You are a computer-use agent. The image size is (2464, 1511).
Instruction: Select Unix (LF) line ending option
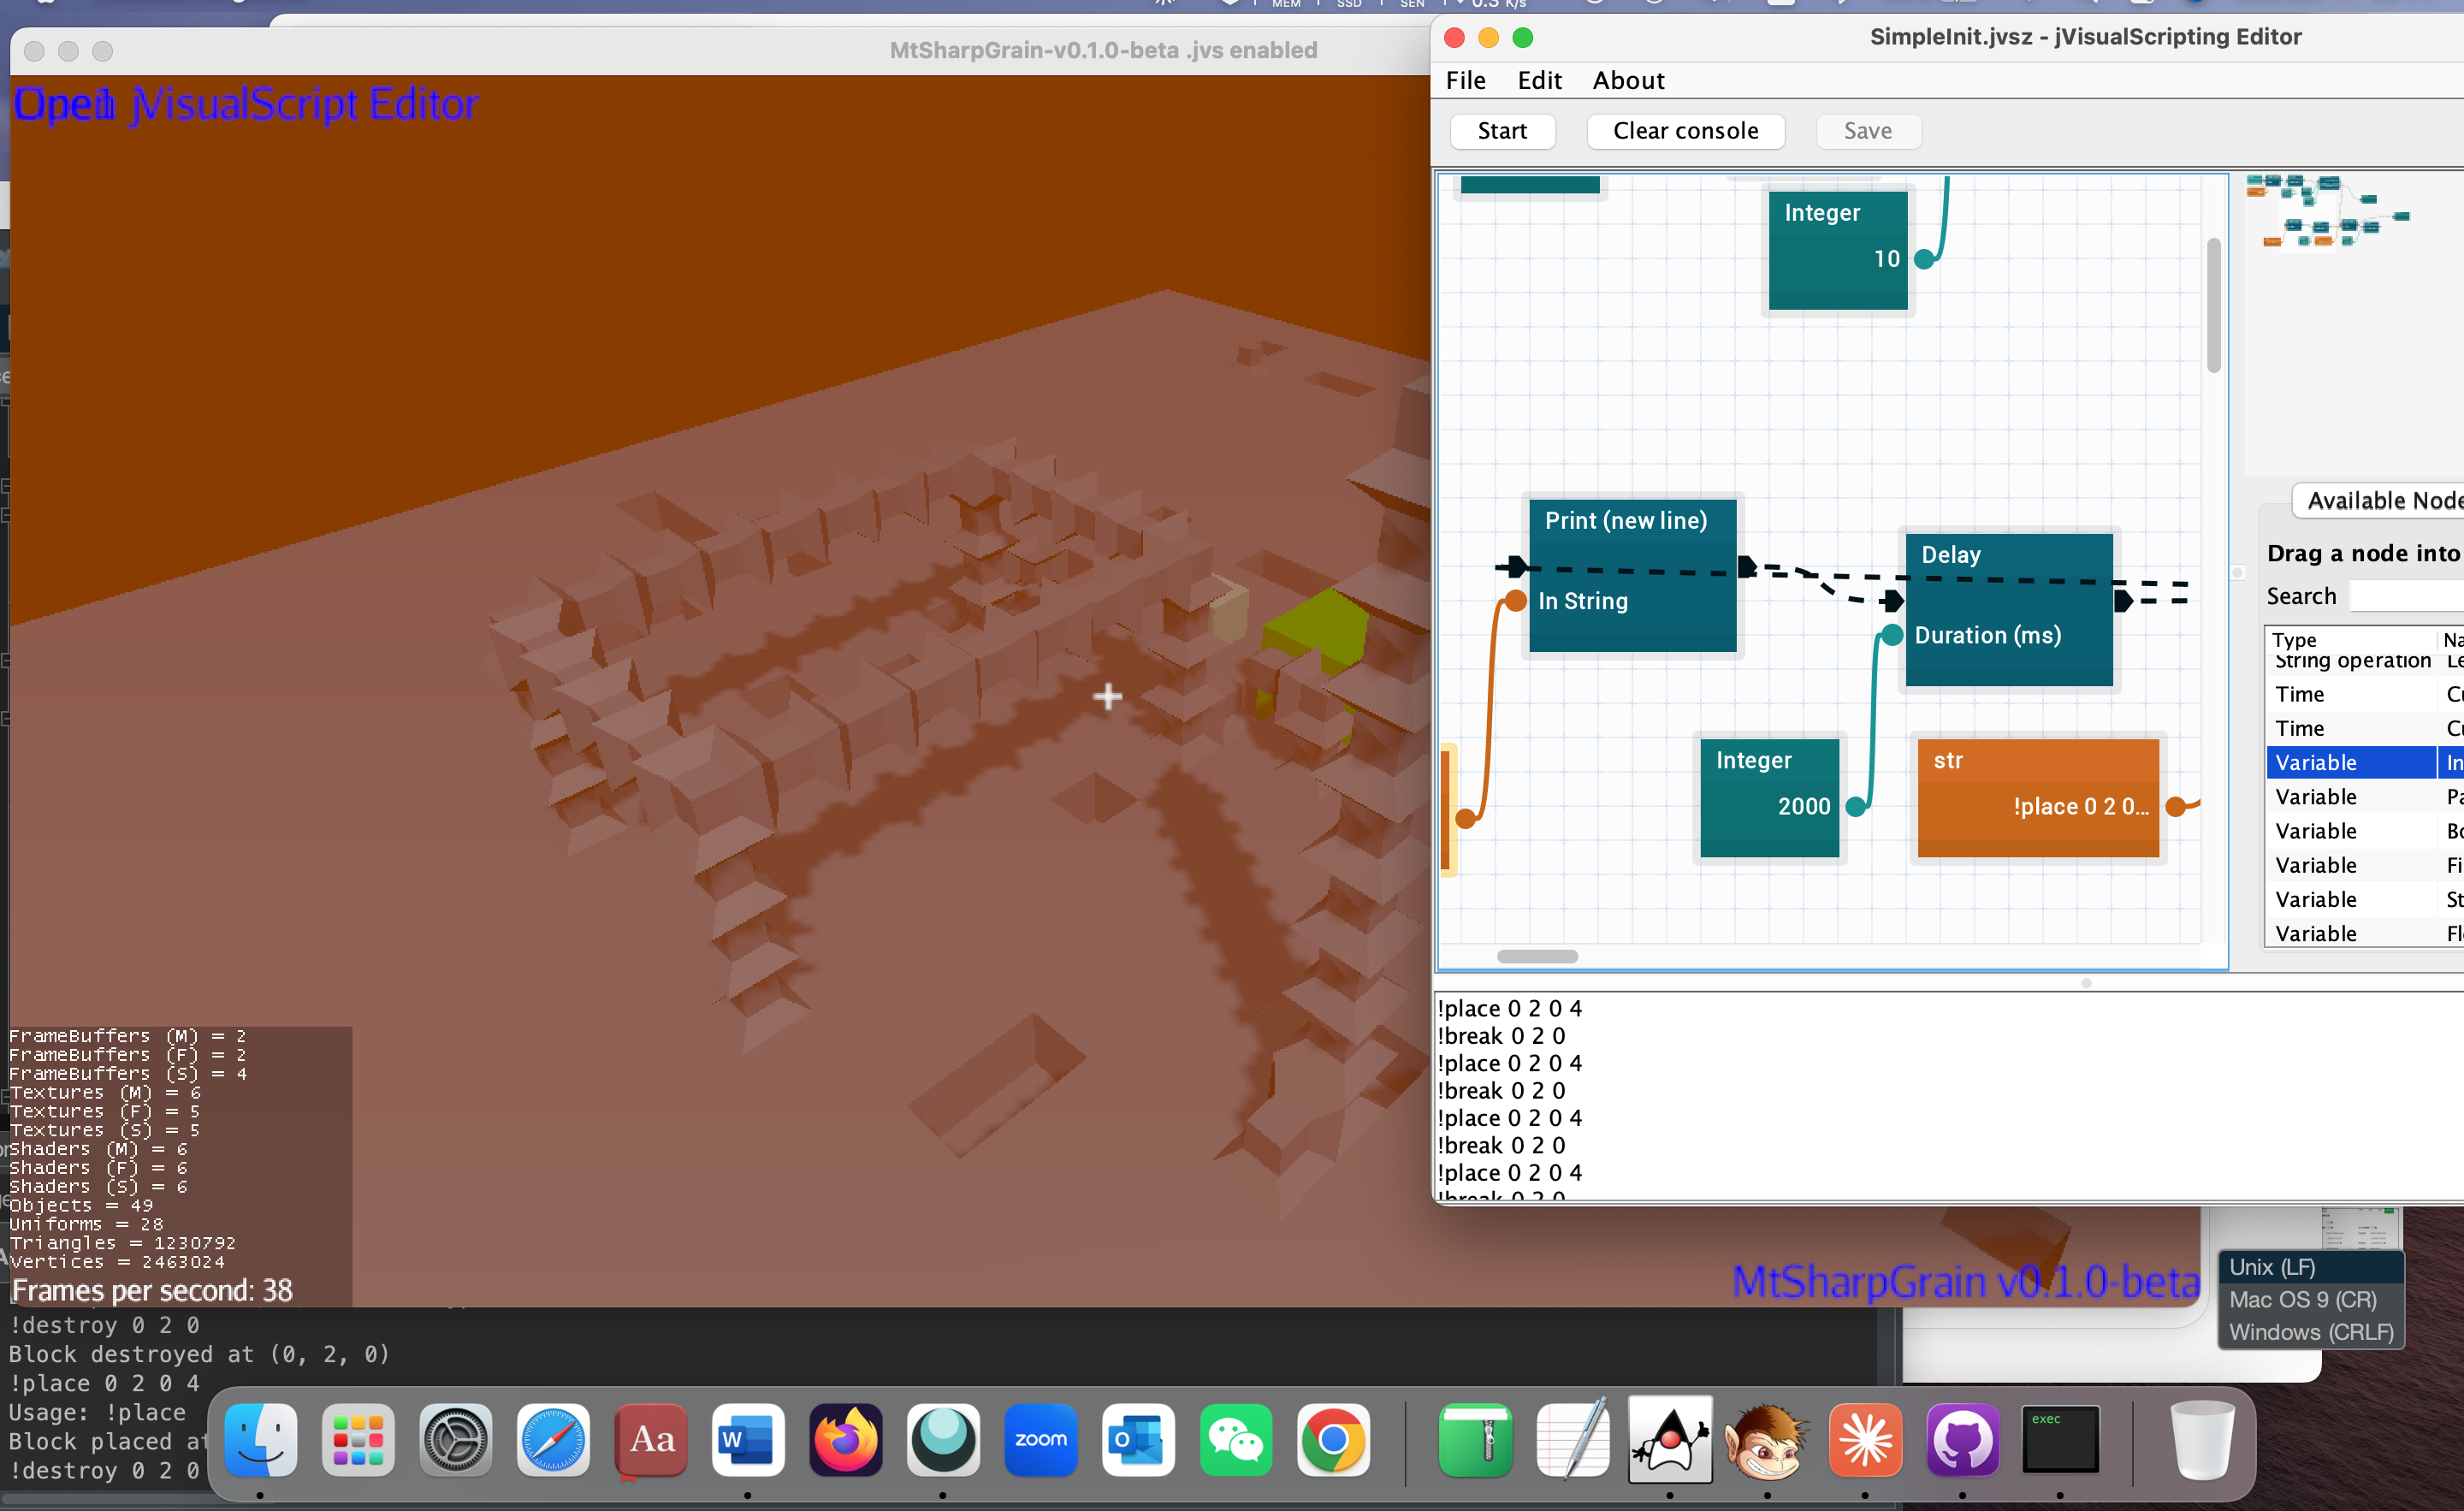point(2310,1267)
